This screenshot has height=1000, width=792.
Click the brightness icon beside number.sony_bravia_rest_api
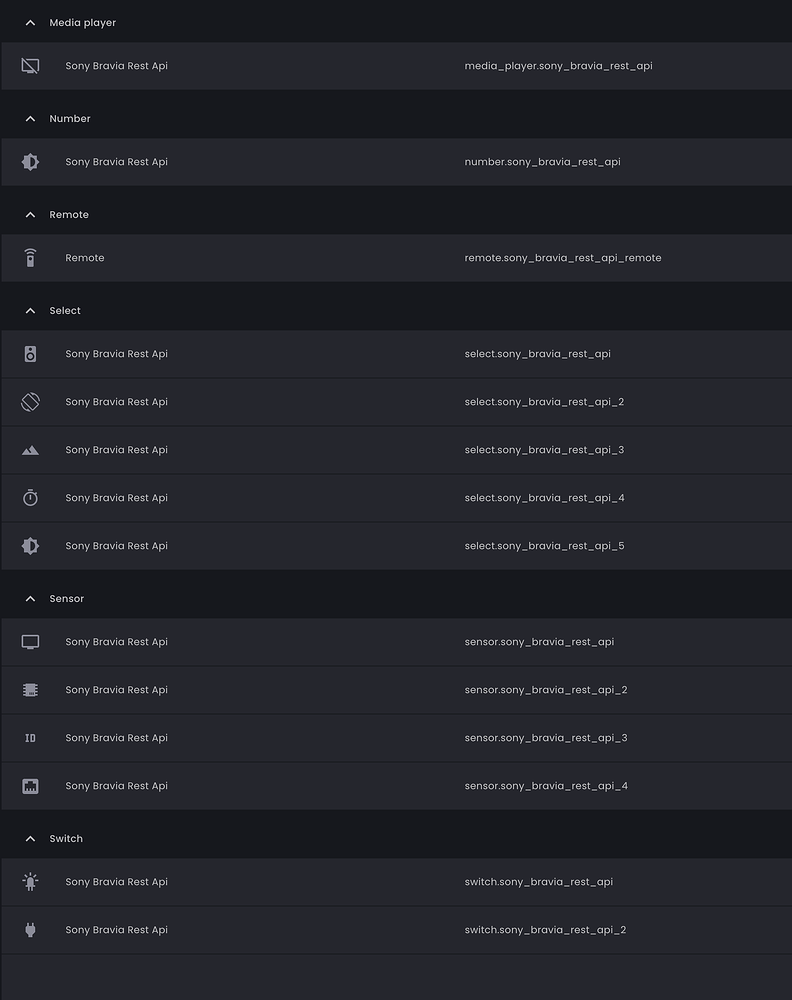click(x=30, y=162)
